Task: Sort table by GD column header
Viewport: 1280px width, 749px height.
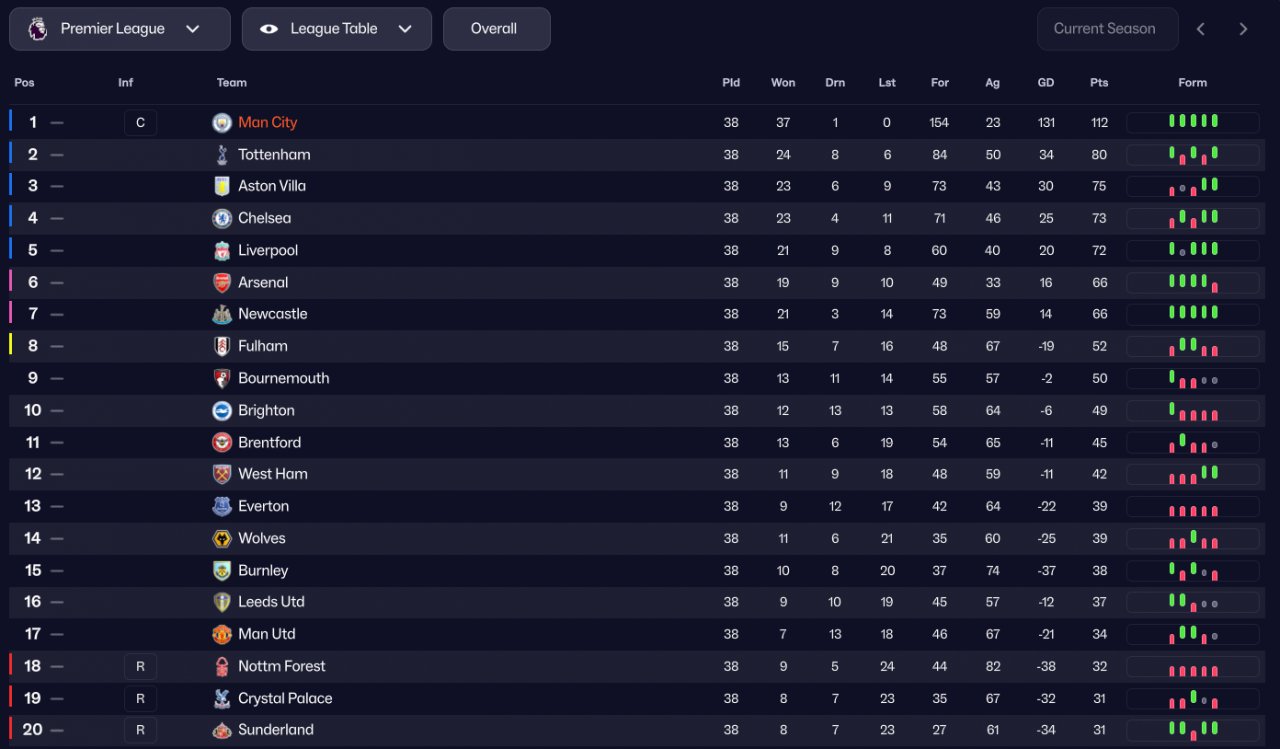Action: tap(1045, 83)
